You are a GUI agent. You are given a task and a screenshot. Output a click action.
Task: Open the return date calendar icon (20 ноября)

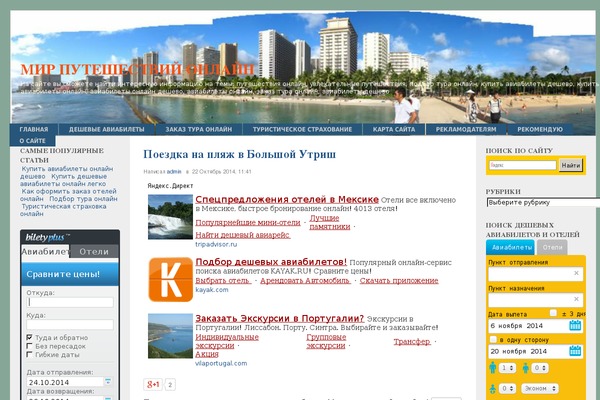pos(575,351)
